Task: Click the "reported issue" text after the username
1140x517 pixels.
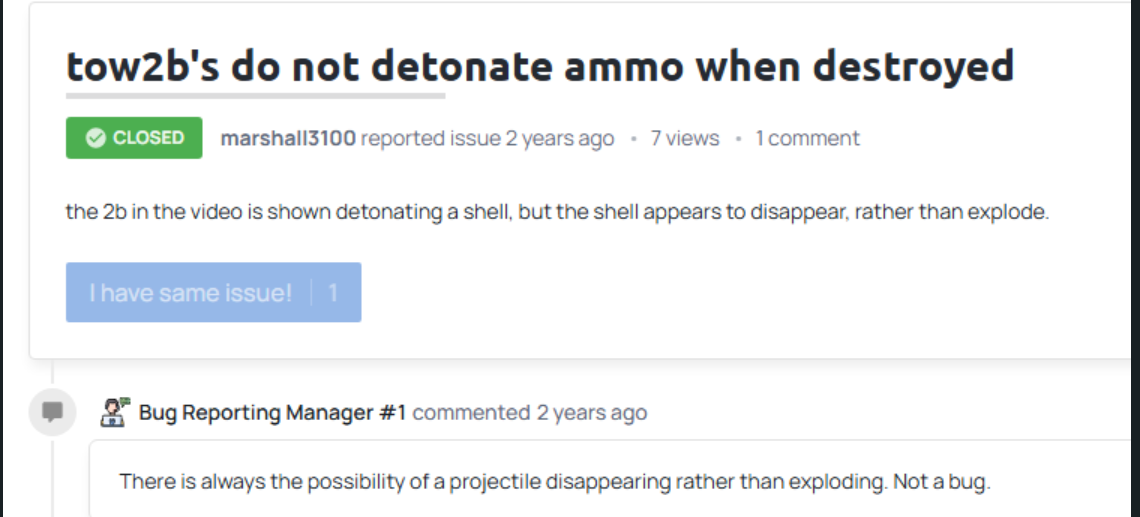Action: [430, 138]
